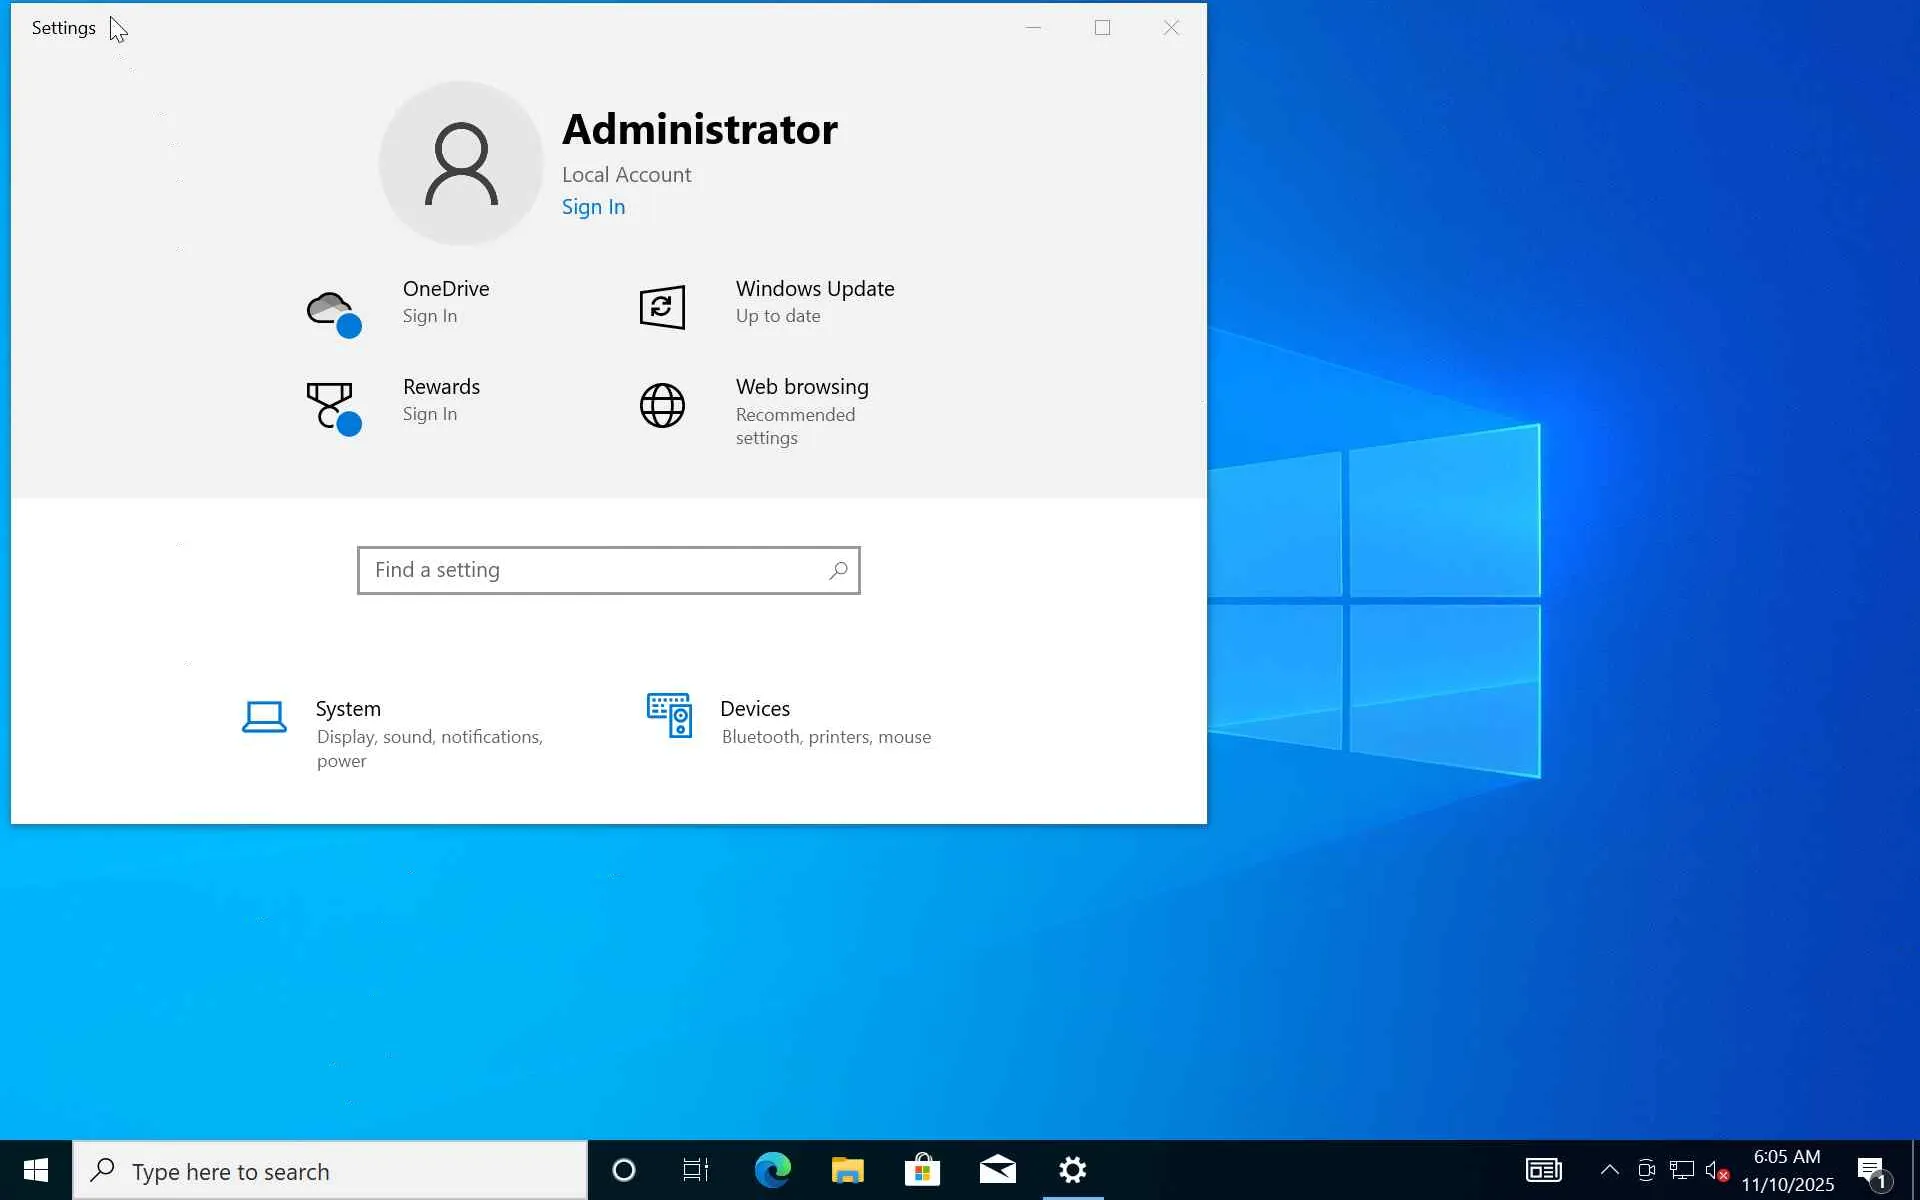Click the muted volume tray icon
The height and width of the screenshot is (1200, 1920).
[1716, 1170]
